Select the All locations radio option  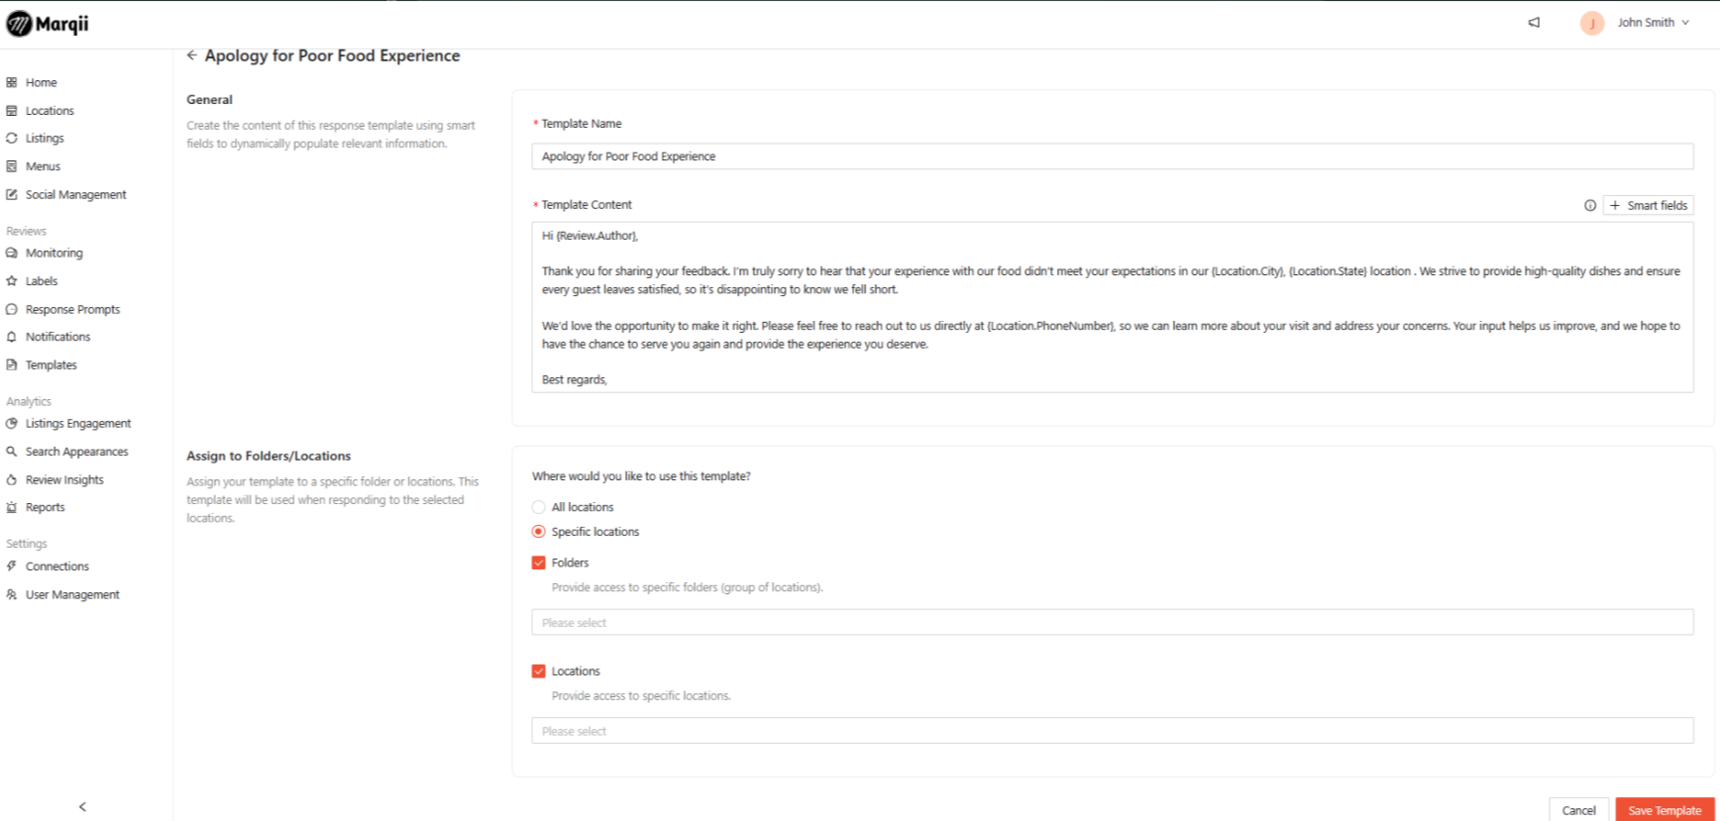(x=539, y=507)
